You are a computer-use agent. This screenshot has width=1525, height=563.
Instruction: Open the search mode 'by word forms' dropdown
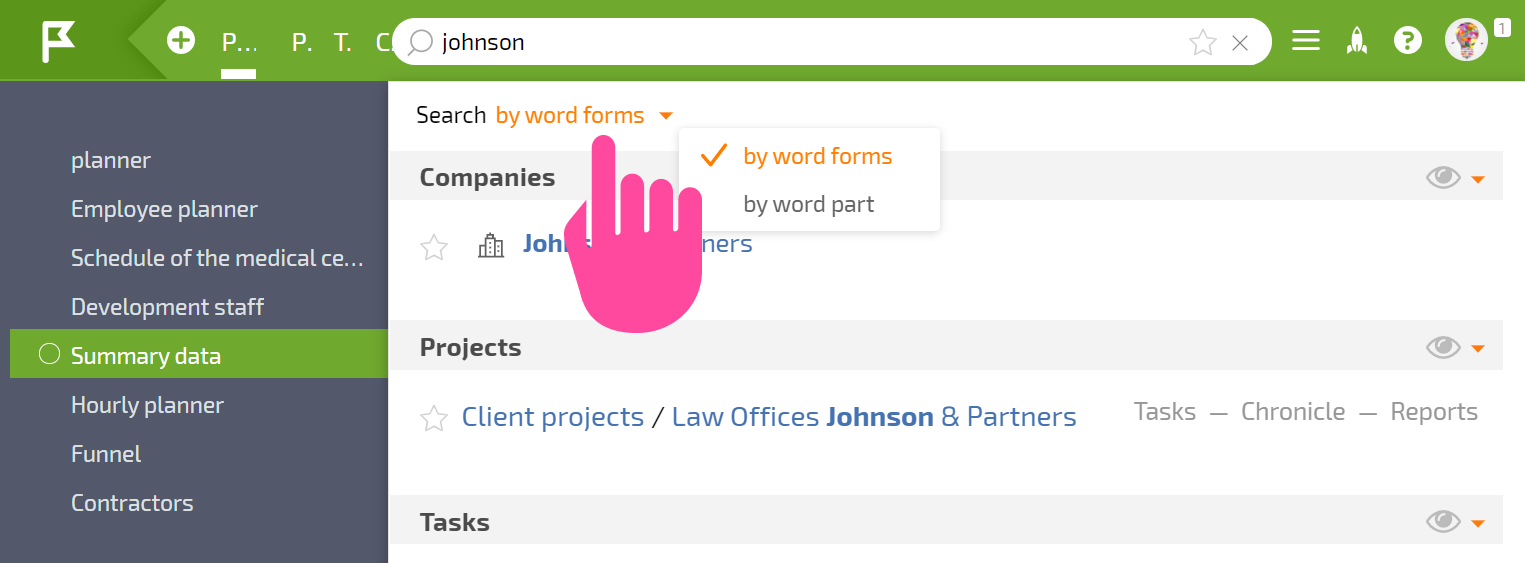coord(584,115)
